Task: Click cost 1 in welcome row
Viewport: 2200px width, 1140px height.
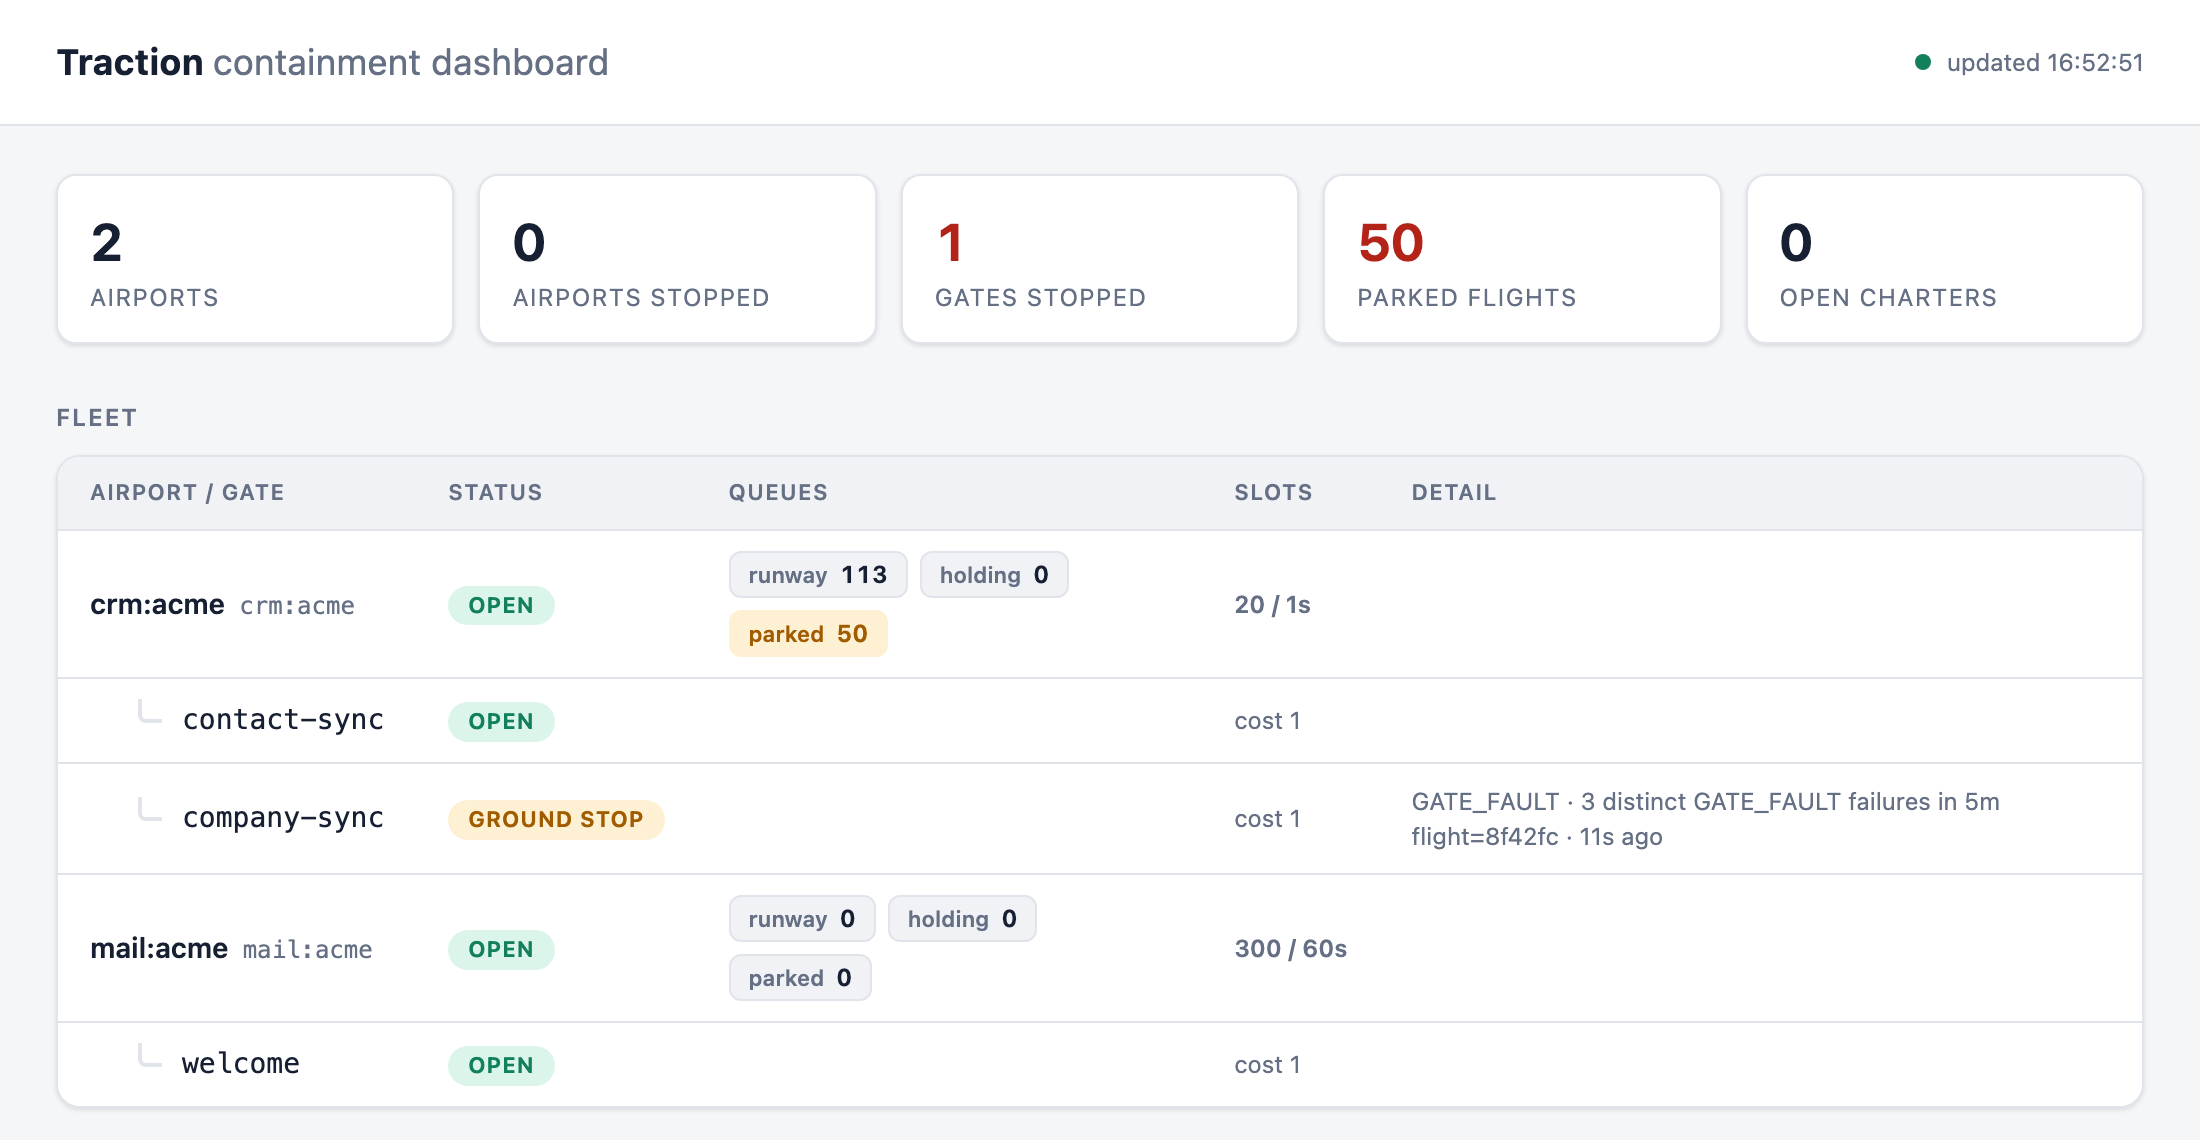Action: tap(1267, 1065)
